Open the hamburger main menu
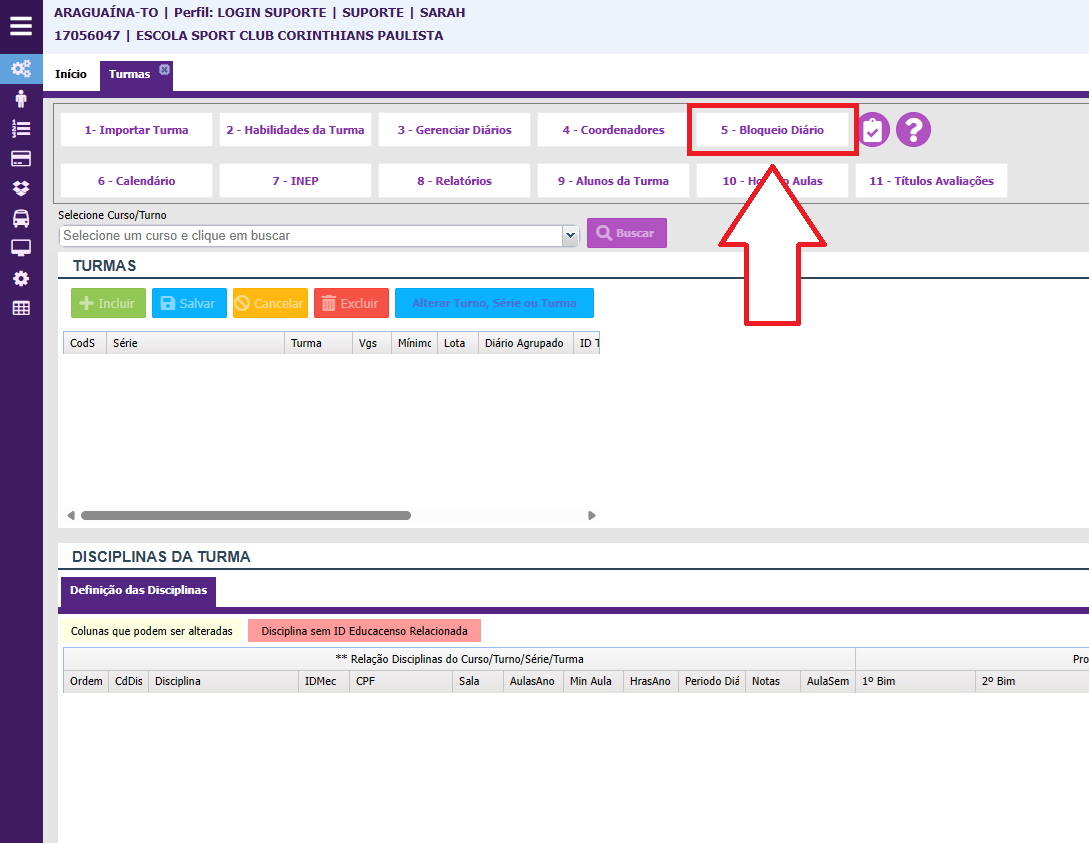The image size is (1089, 843). 21,27
